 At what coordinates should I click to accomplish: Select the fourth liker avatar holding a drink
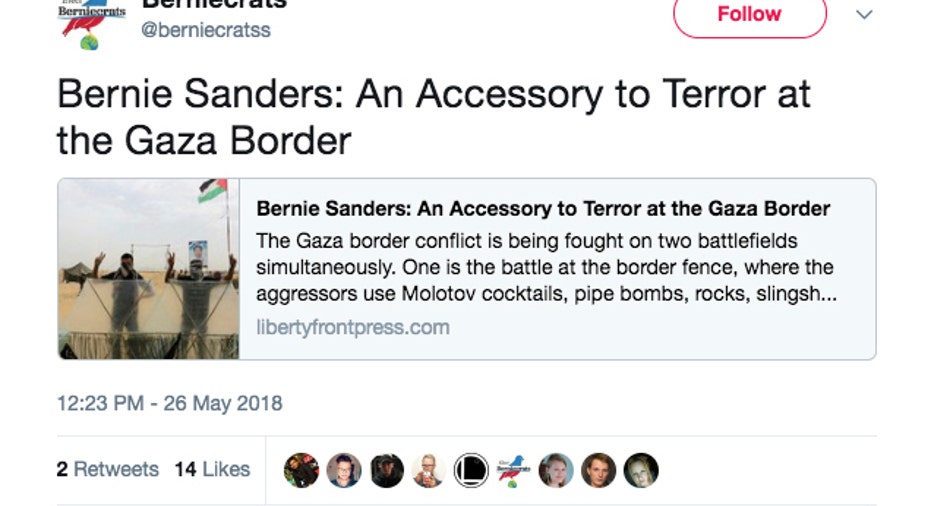[429, 470]
